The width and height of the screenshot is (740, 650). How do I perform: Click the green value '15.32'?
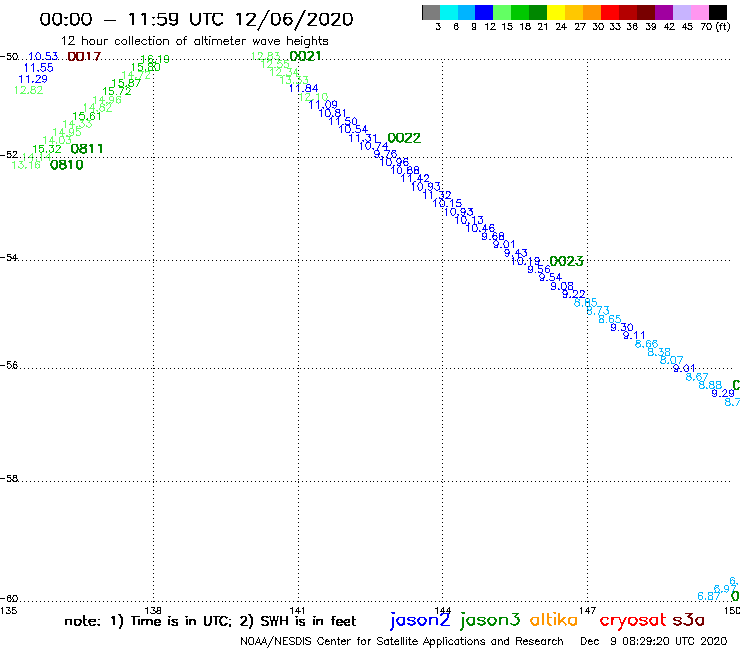47,149
